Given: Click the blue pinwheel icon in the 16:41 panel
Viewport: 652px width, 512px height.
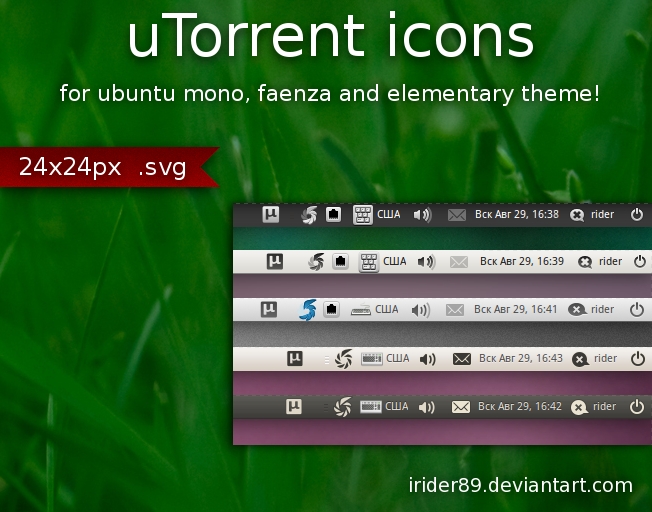Looking at the screenshot, I should point(308,310).
